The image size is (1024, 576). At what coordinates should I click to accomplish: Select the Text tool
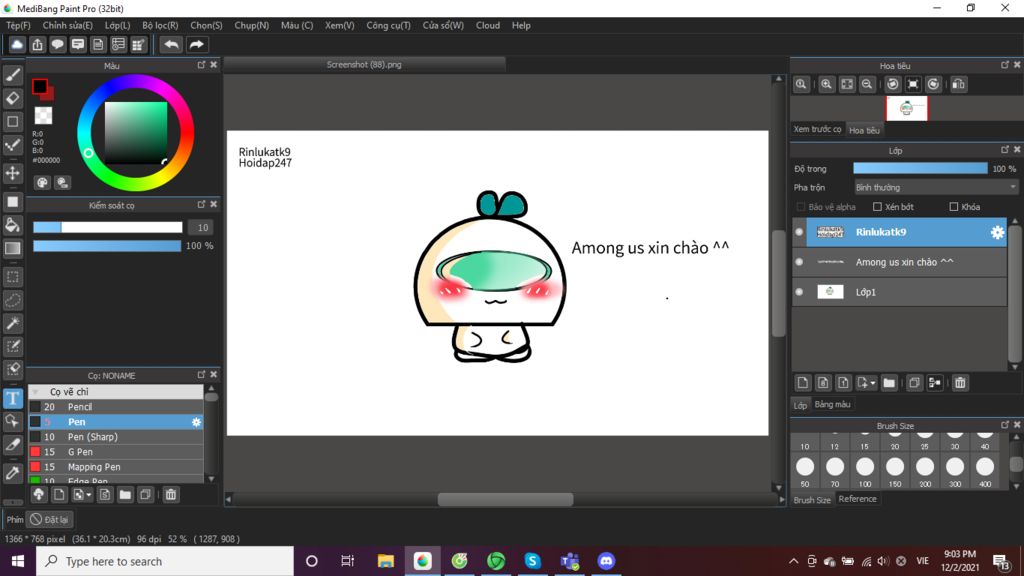pos(12,398)
